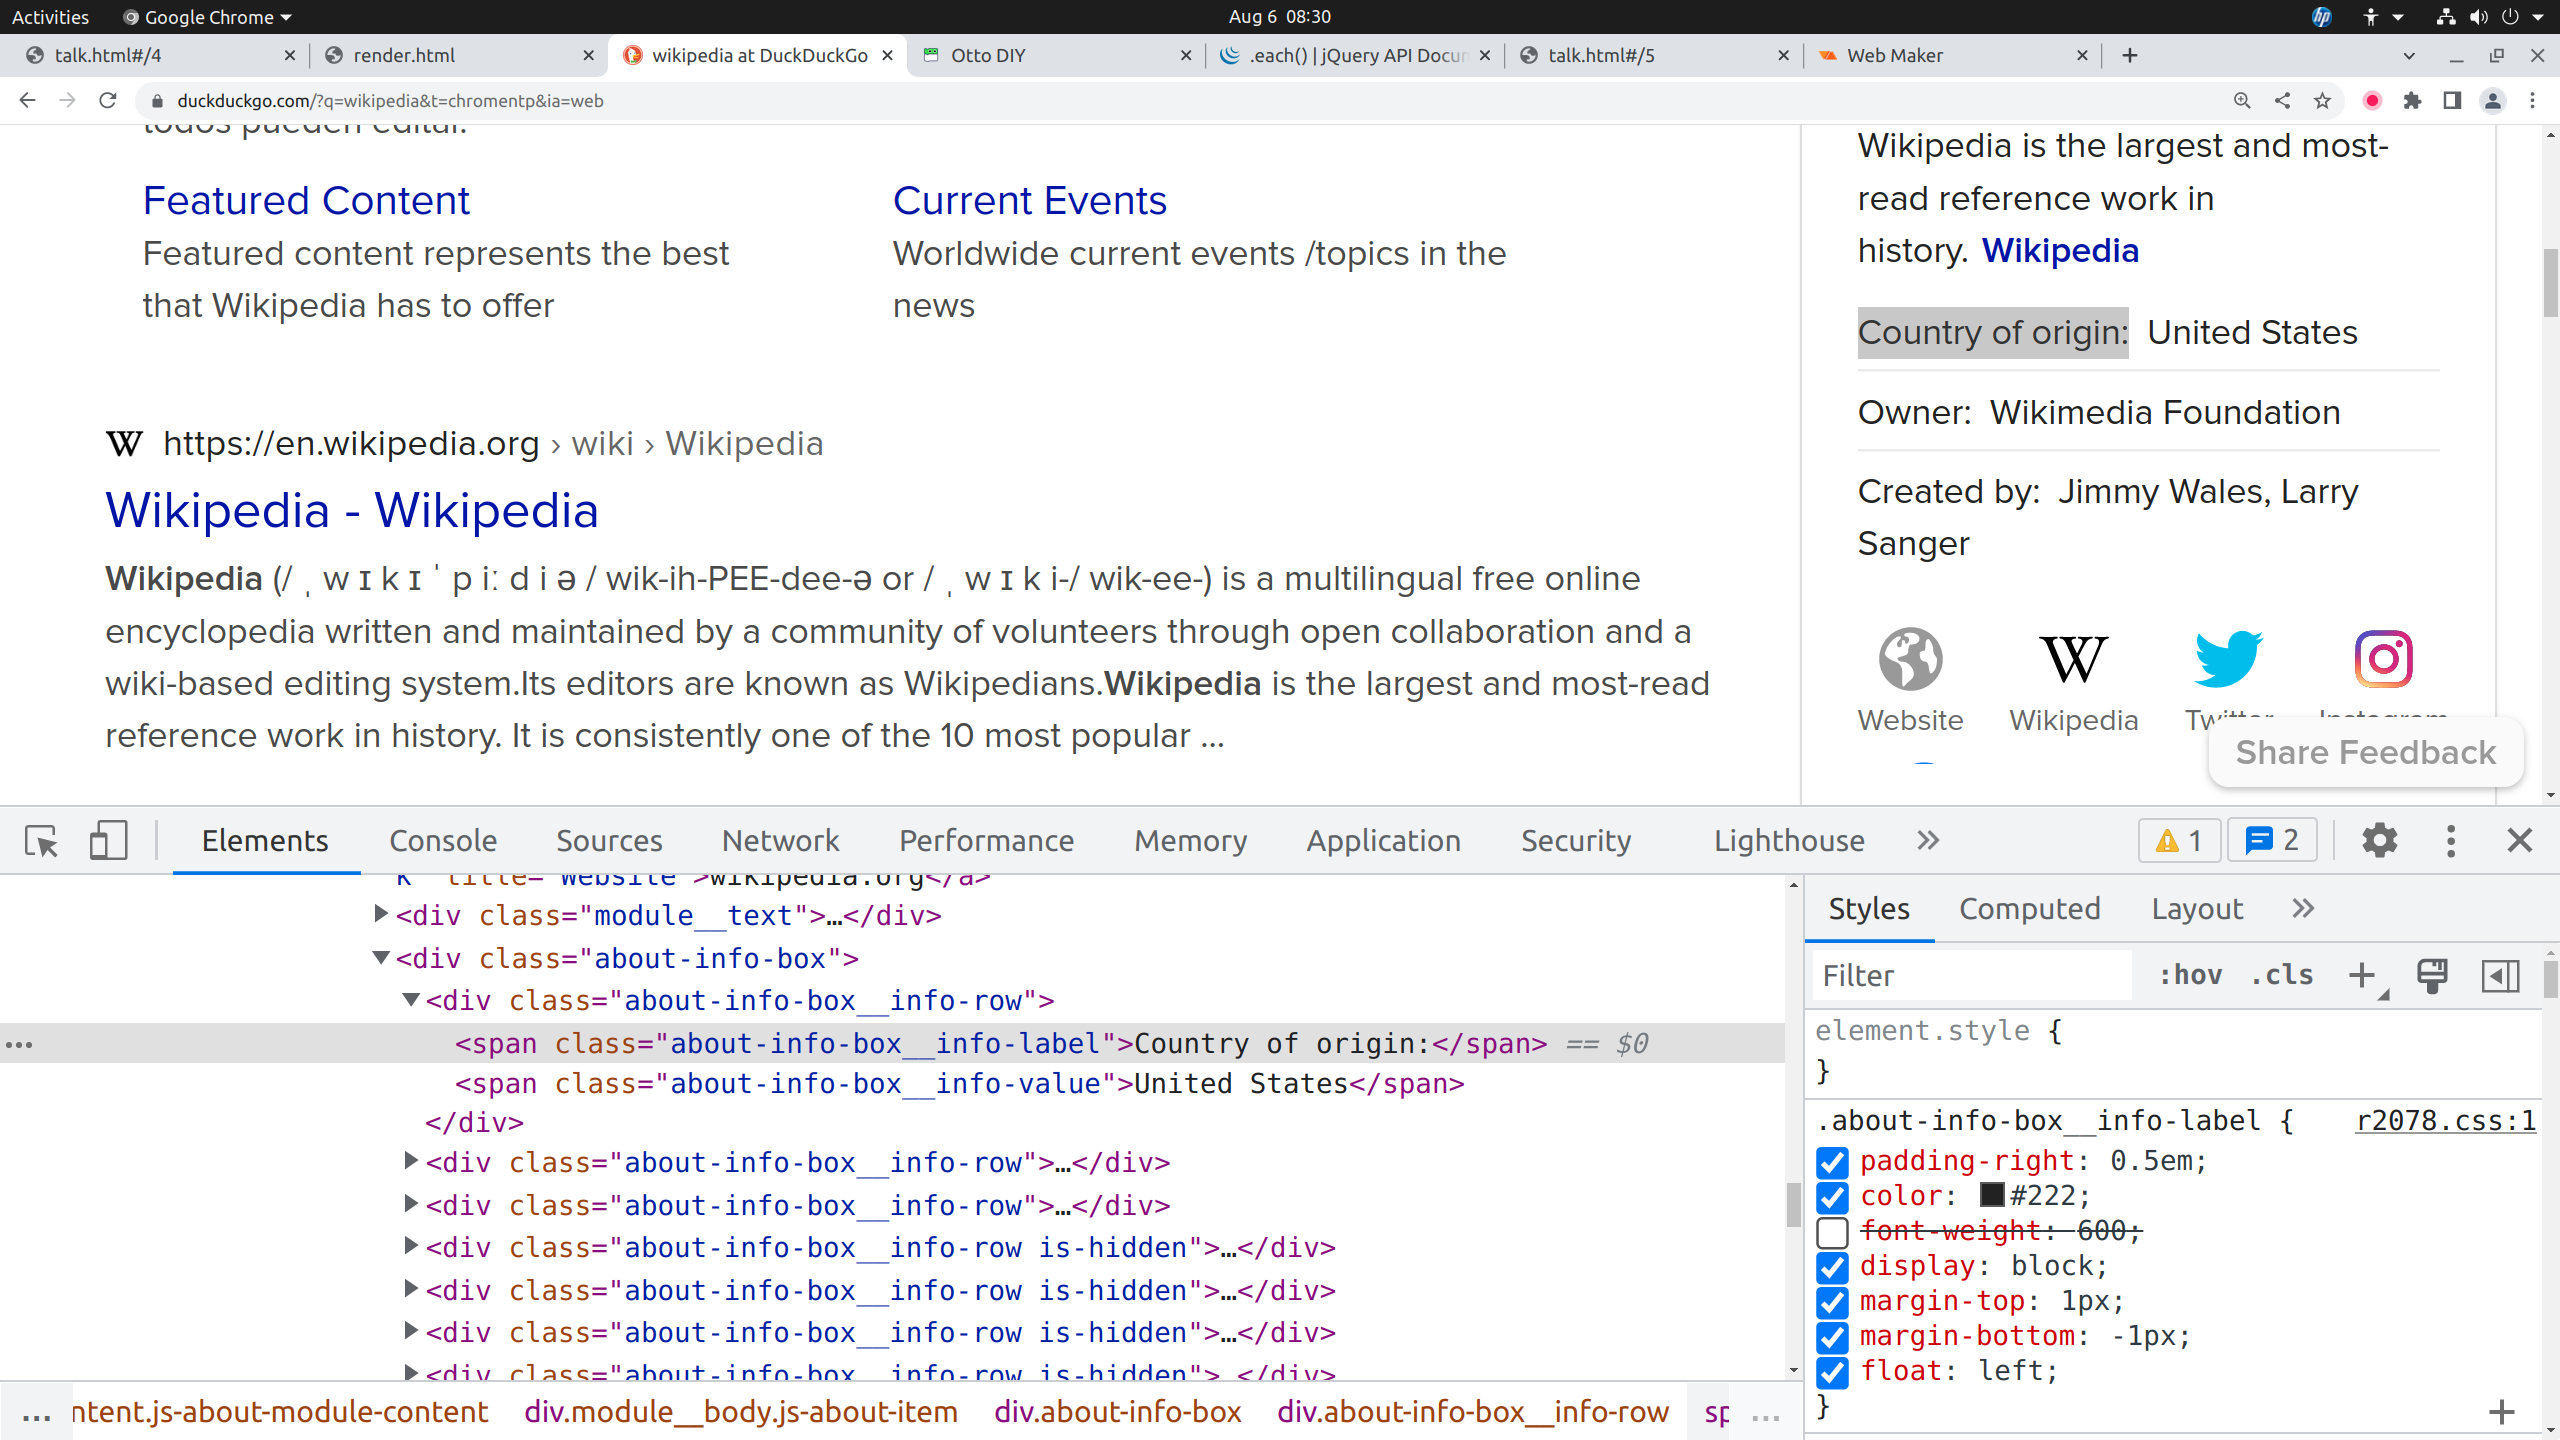This screenshot has height=1440, width=2560.
Task: Open the Chrome extensions puzzle icon
Action: [2412, 101]
